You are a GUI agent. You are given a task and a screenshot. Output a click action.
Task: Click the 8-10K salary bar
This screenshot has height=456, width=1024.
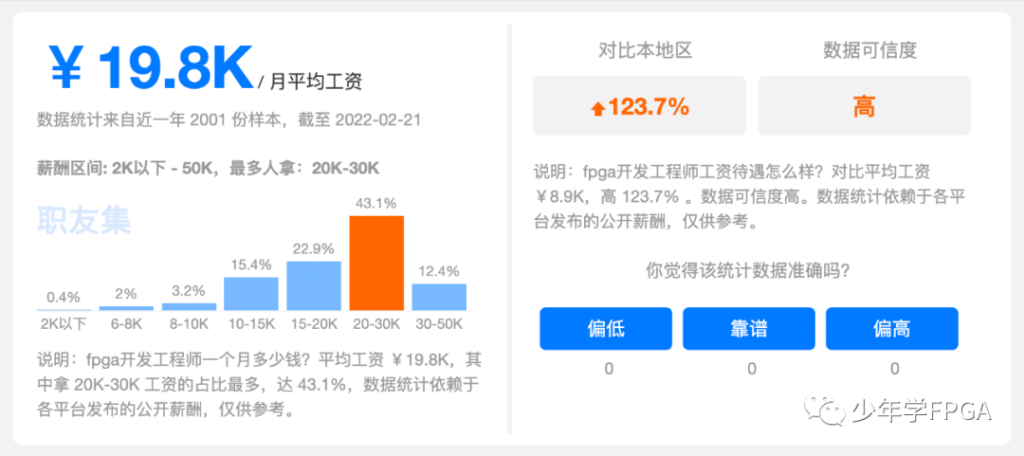(189, 306)
